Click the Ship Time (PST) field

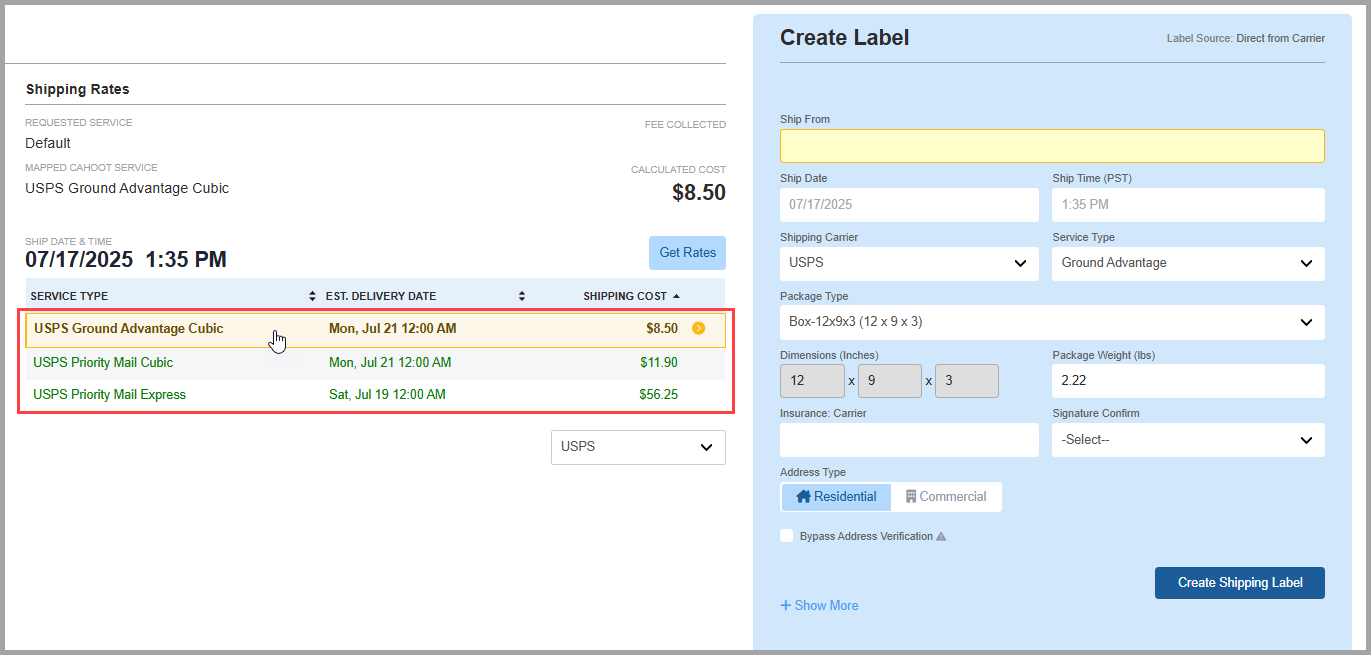click(x=1188, y=205)
